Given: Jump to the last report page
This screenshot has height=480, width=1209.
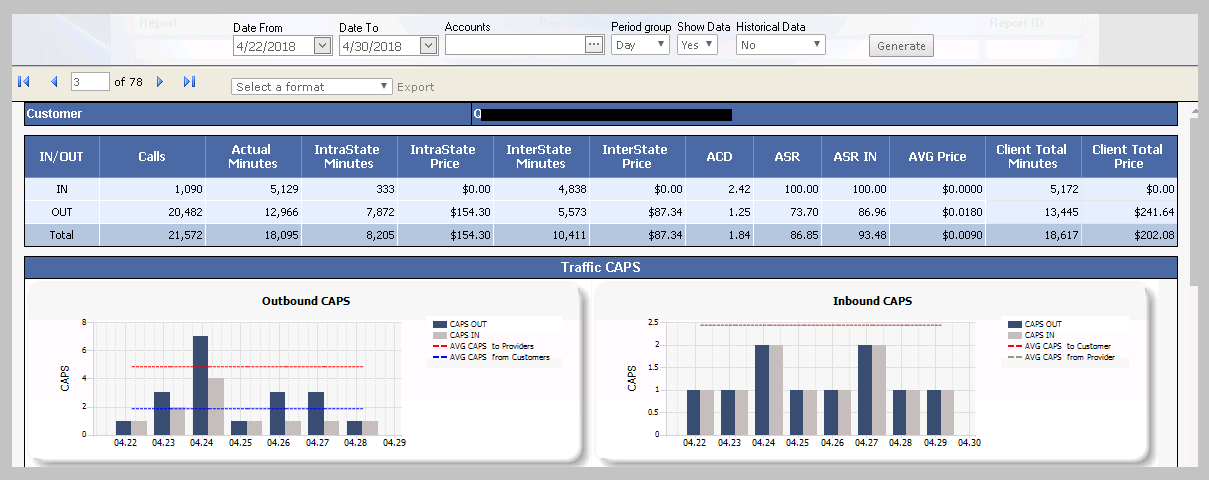Looking at the screenshot, I should click(189, 82).
